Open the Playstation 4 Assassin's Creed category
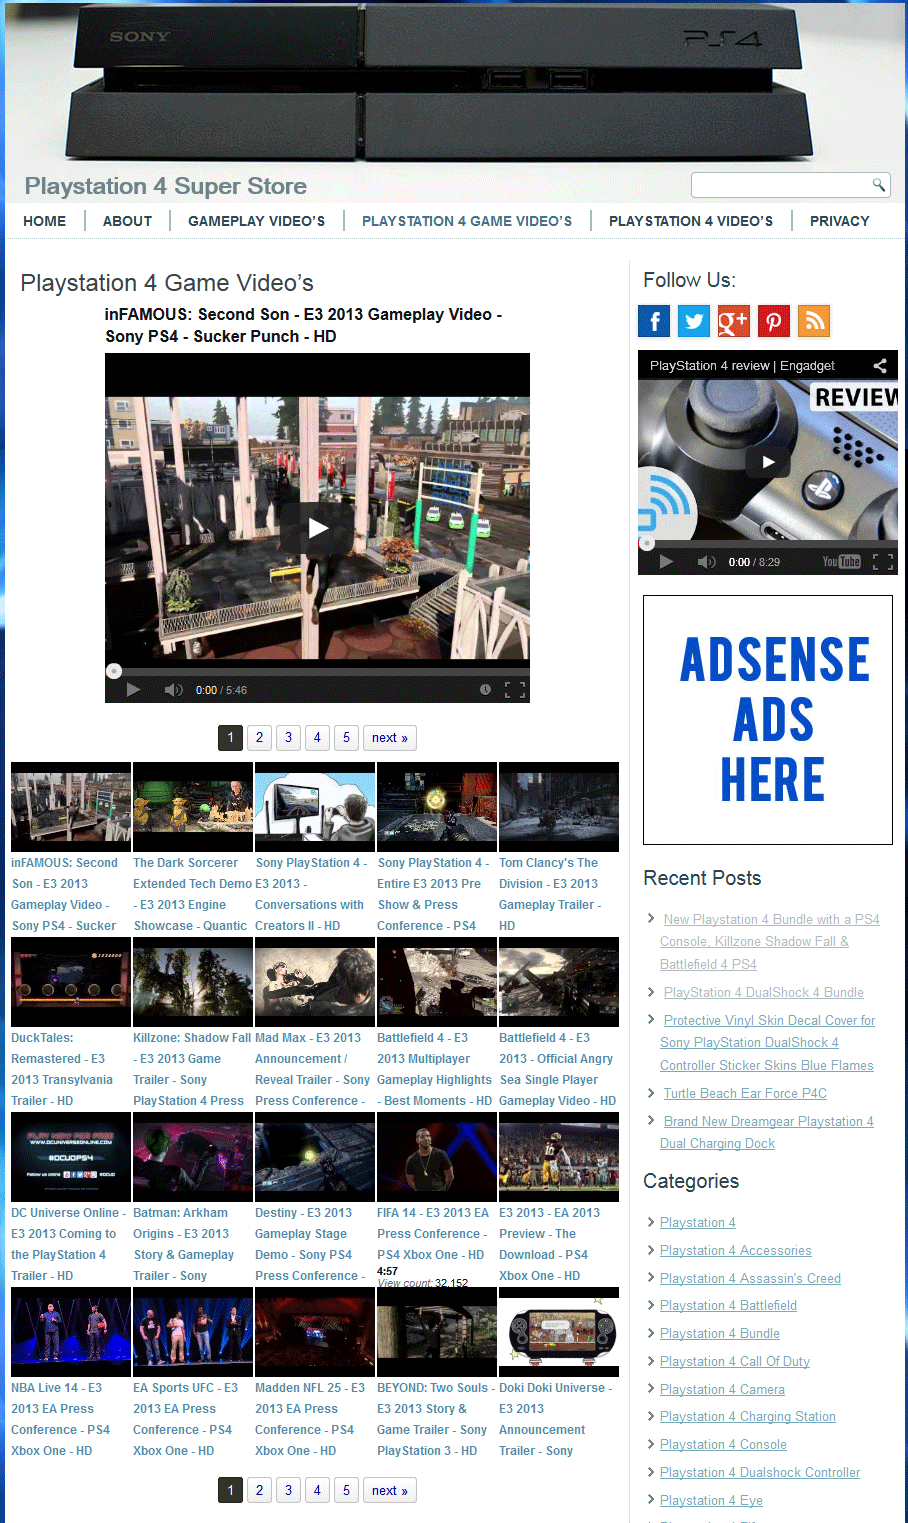The width and height of the screenshot is (908, 1523). 750,1278
